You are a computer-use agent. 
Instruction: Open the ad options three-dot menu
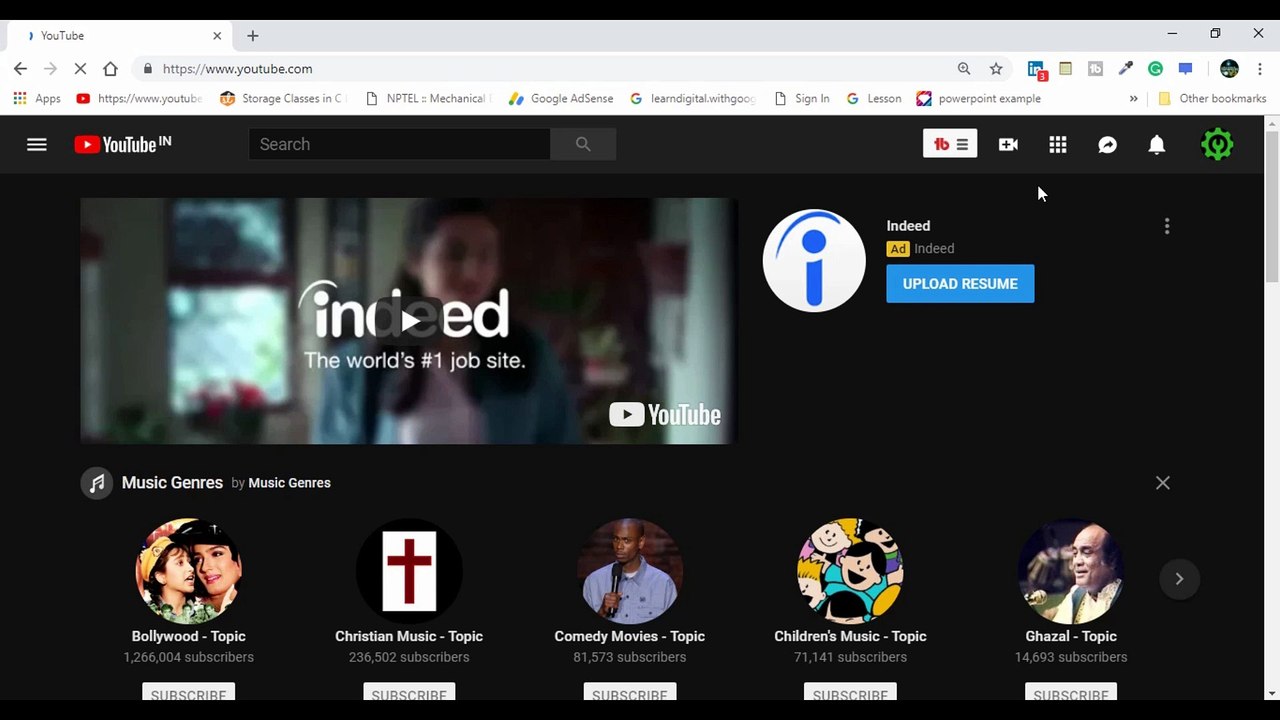[x=1167, y=226]
